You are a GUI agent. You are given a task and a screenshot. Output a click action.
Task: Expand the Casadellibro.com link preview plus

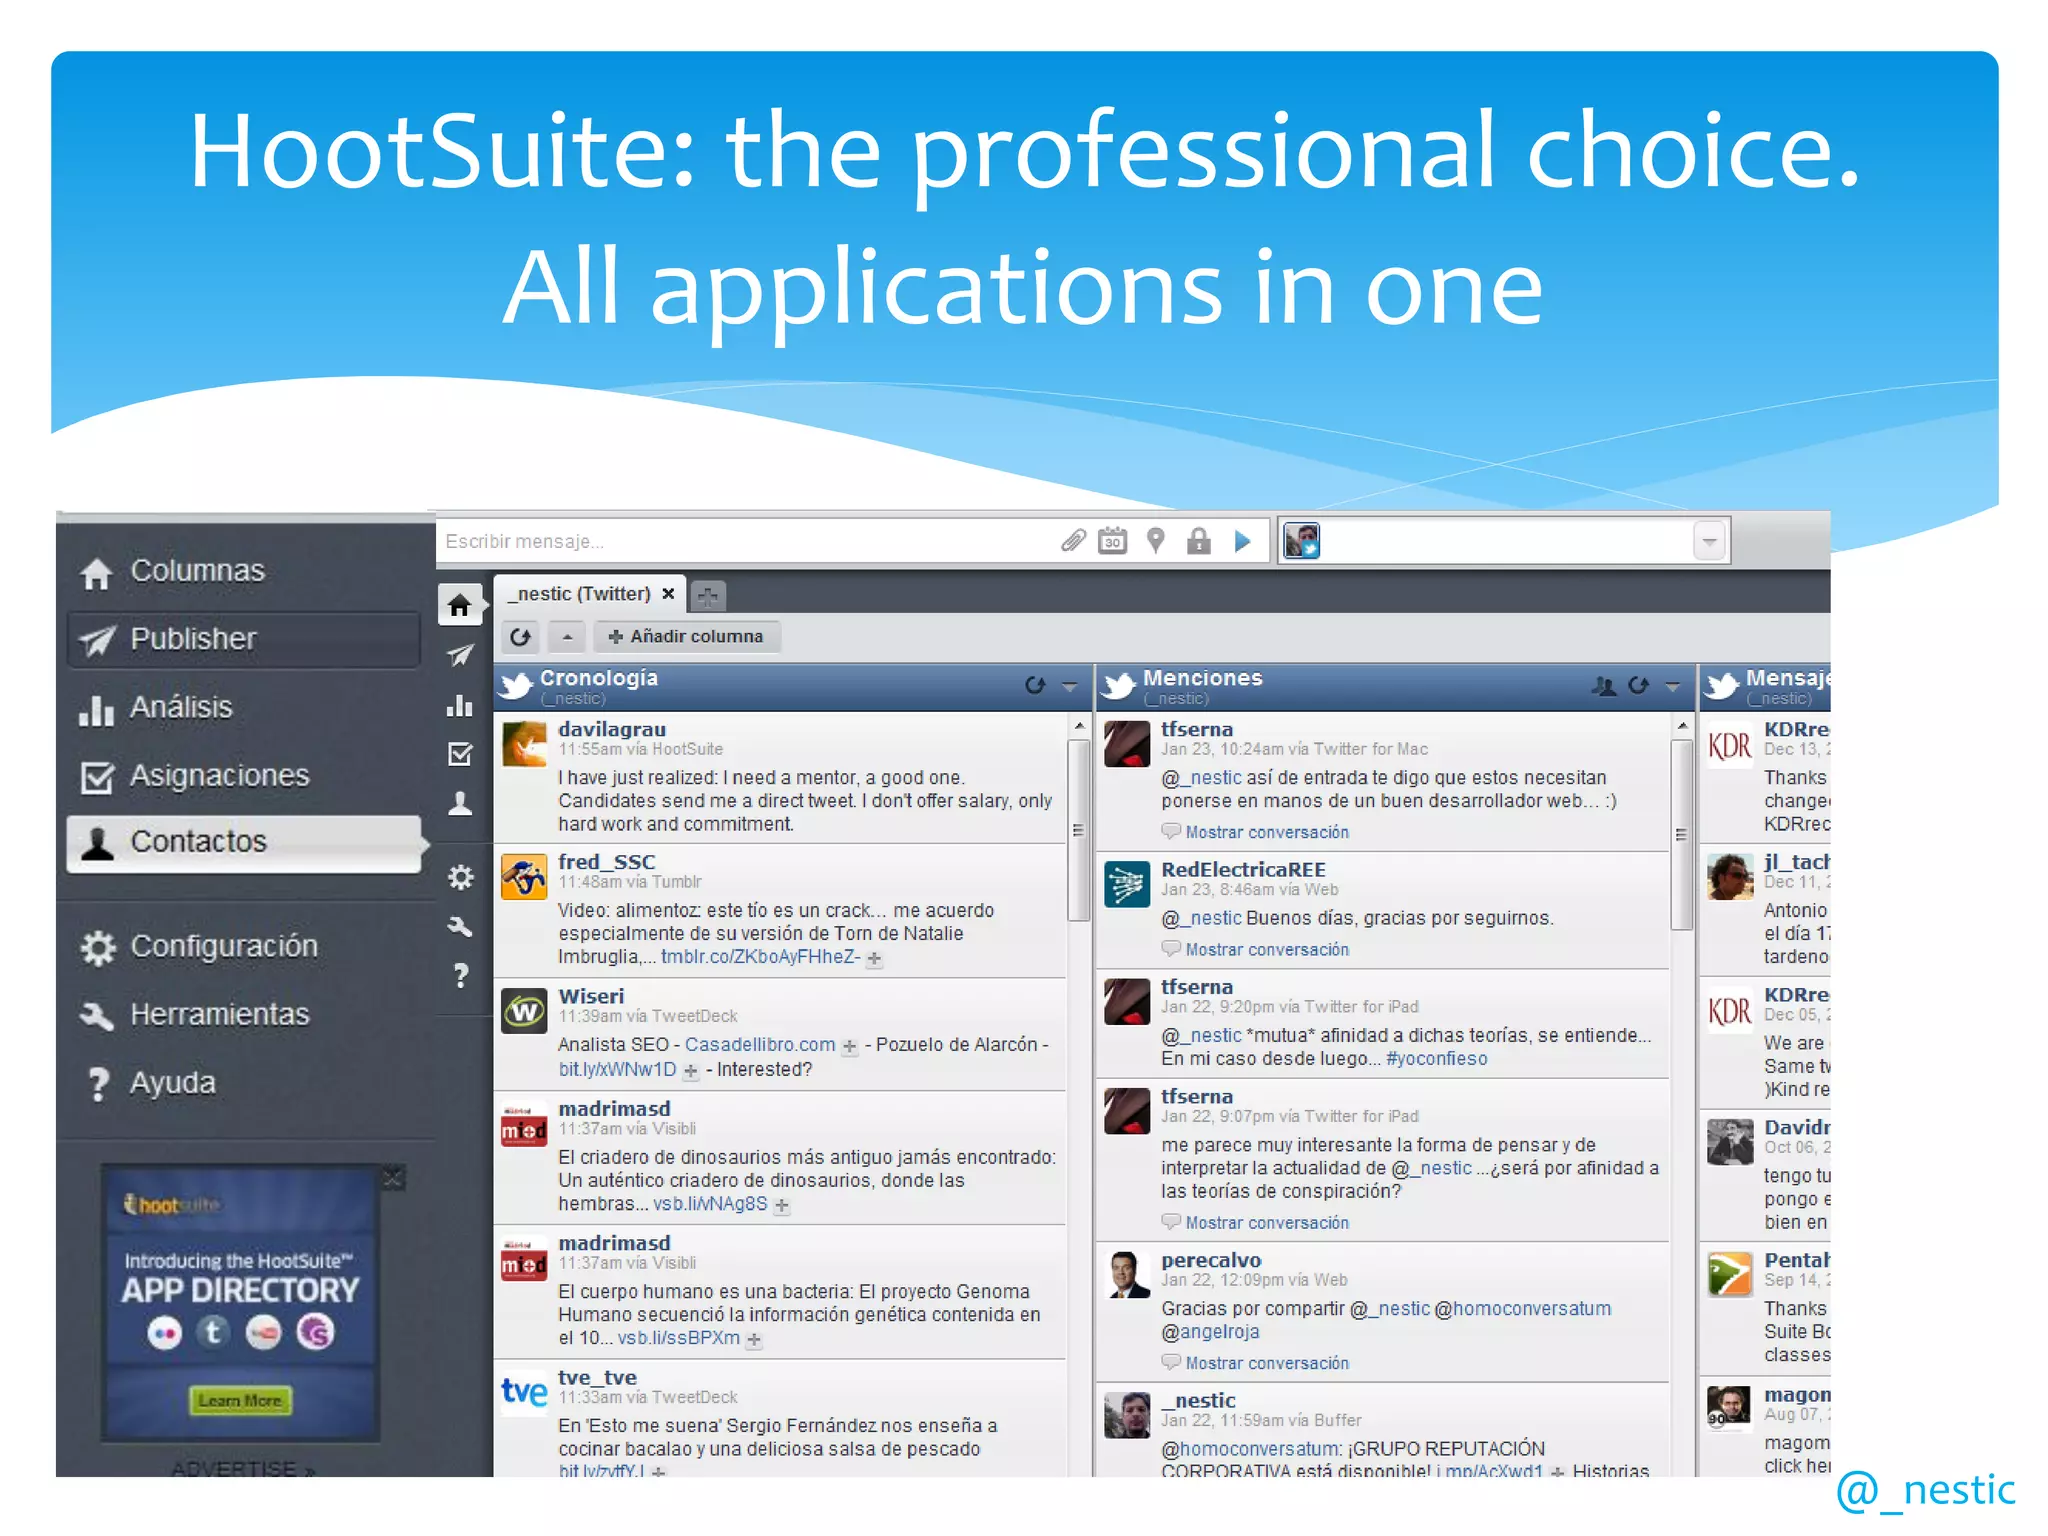coord(849,1047)
